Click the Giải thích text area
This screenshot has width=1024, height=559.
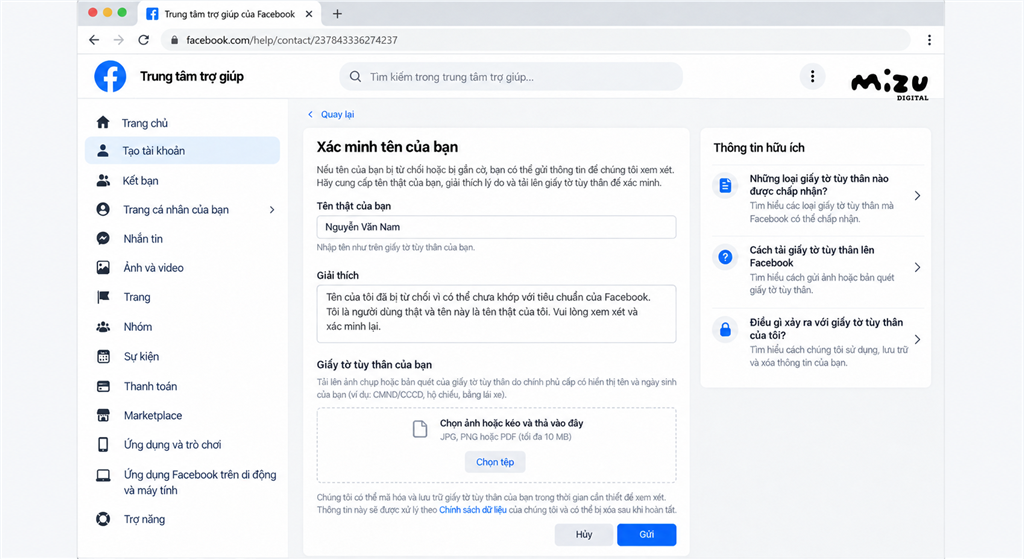[x=496, y=313]
